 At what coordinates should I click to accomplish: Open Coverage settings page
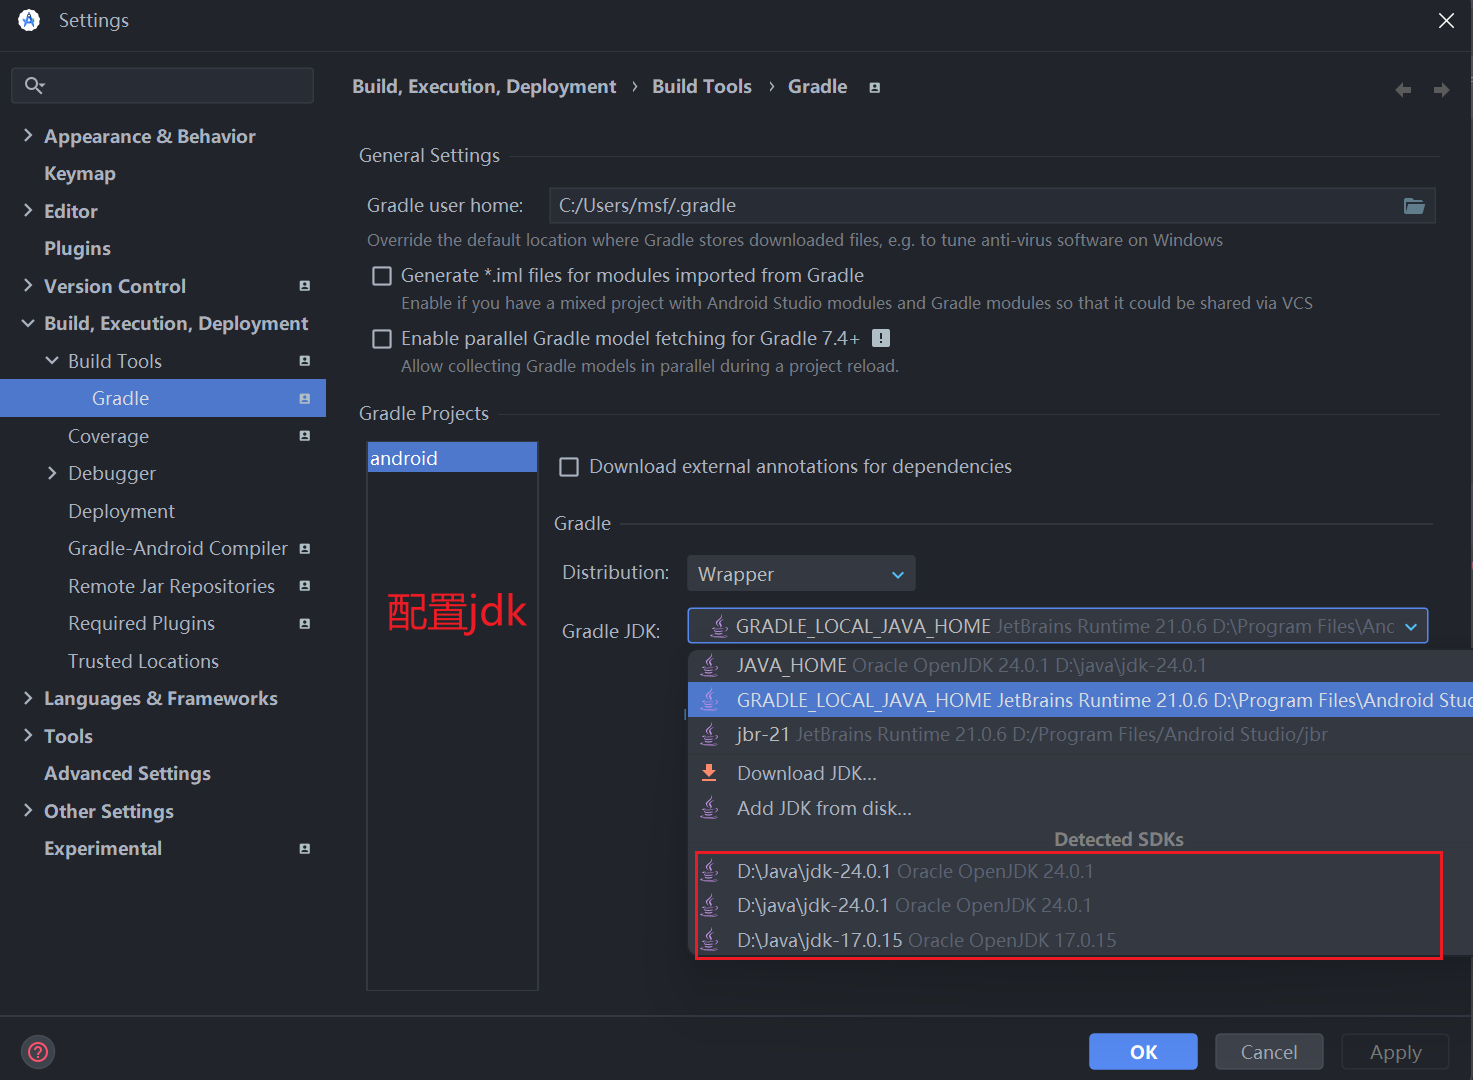108,436
